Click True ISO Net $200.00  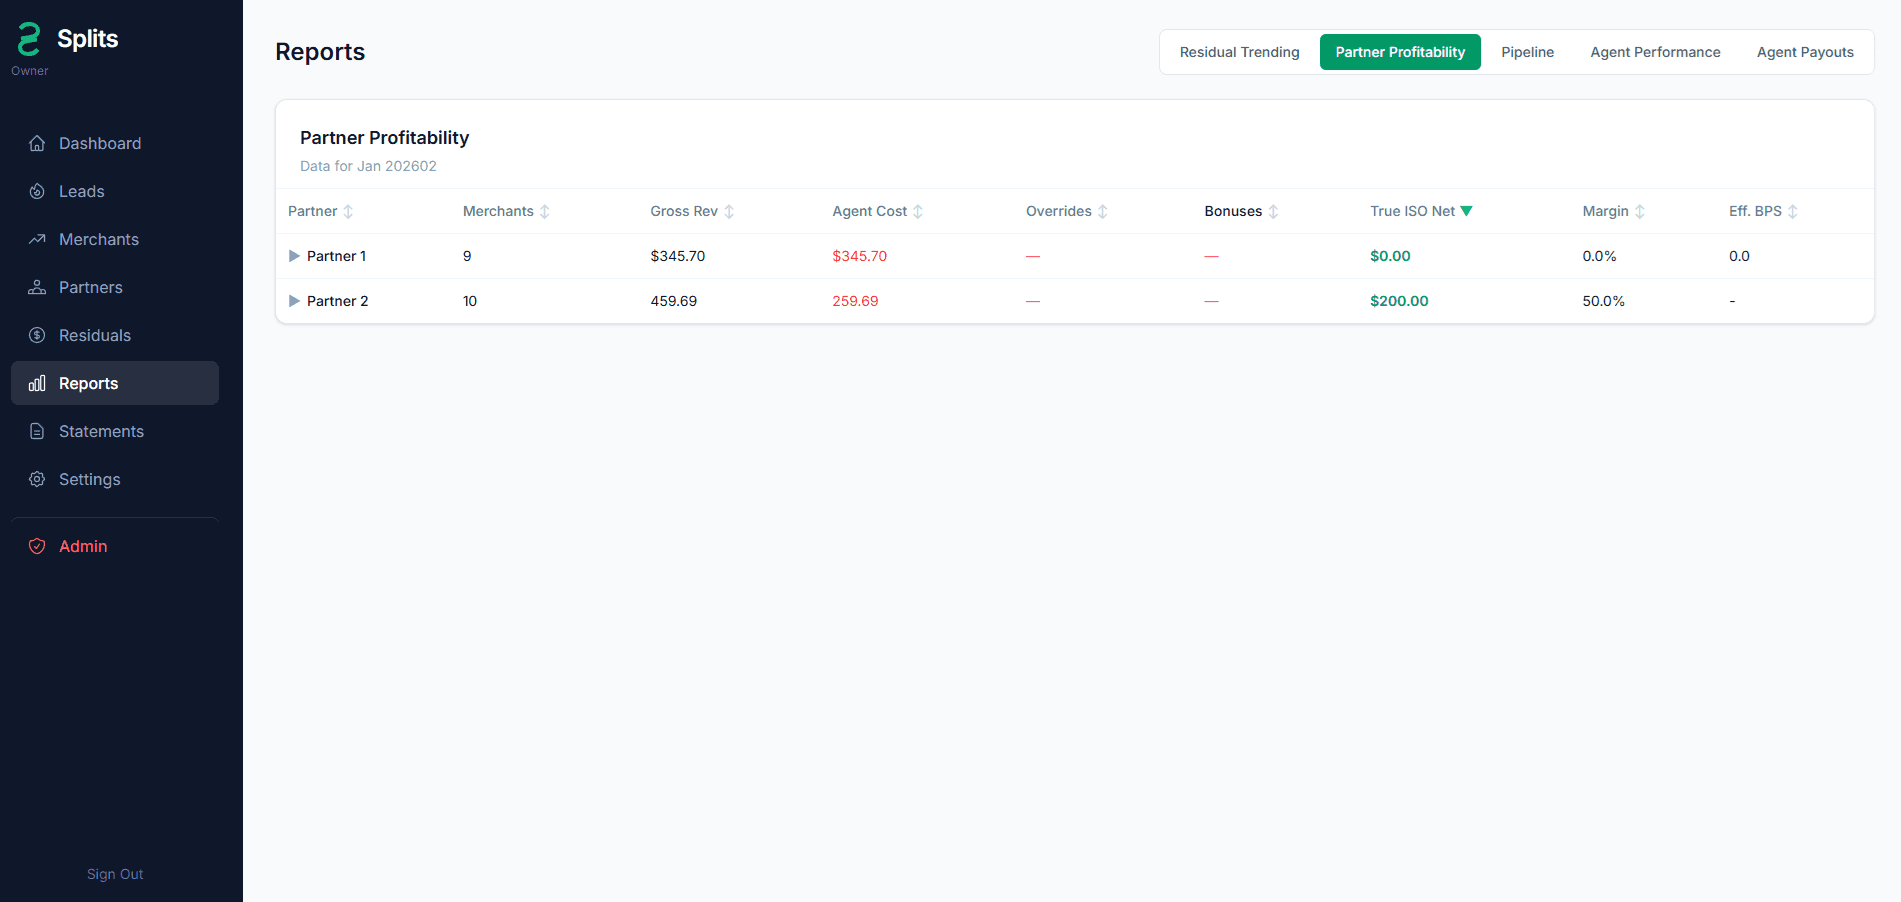click(x=1399, y=301)
